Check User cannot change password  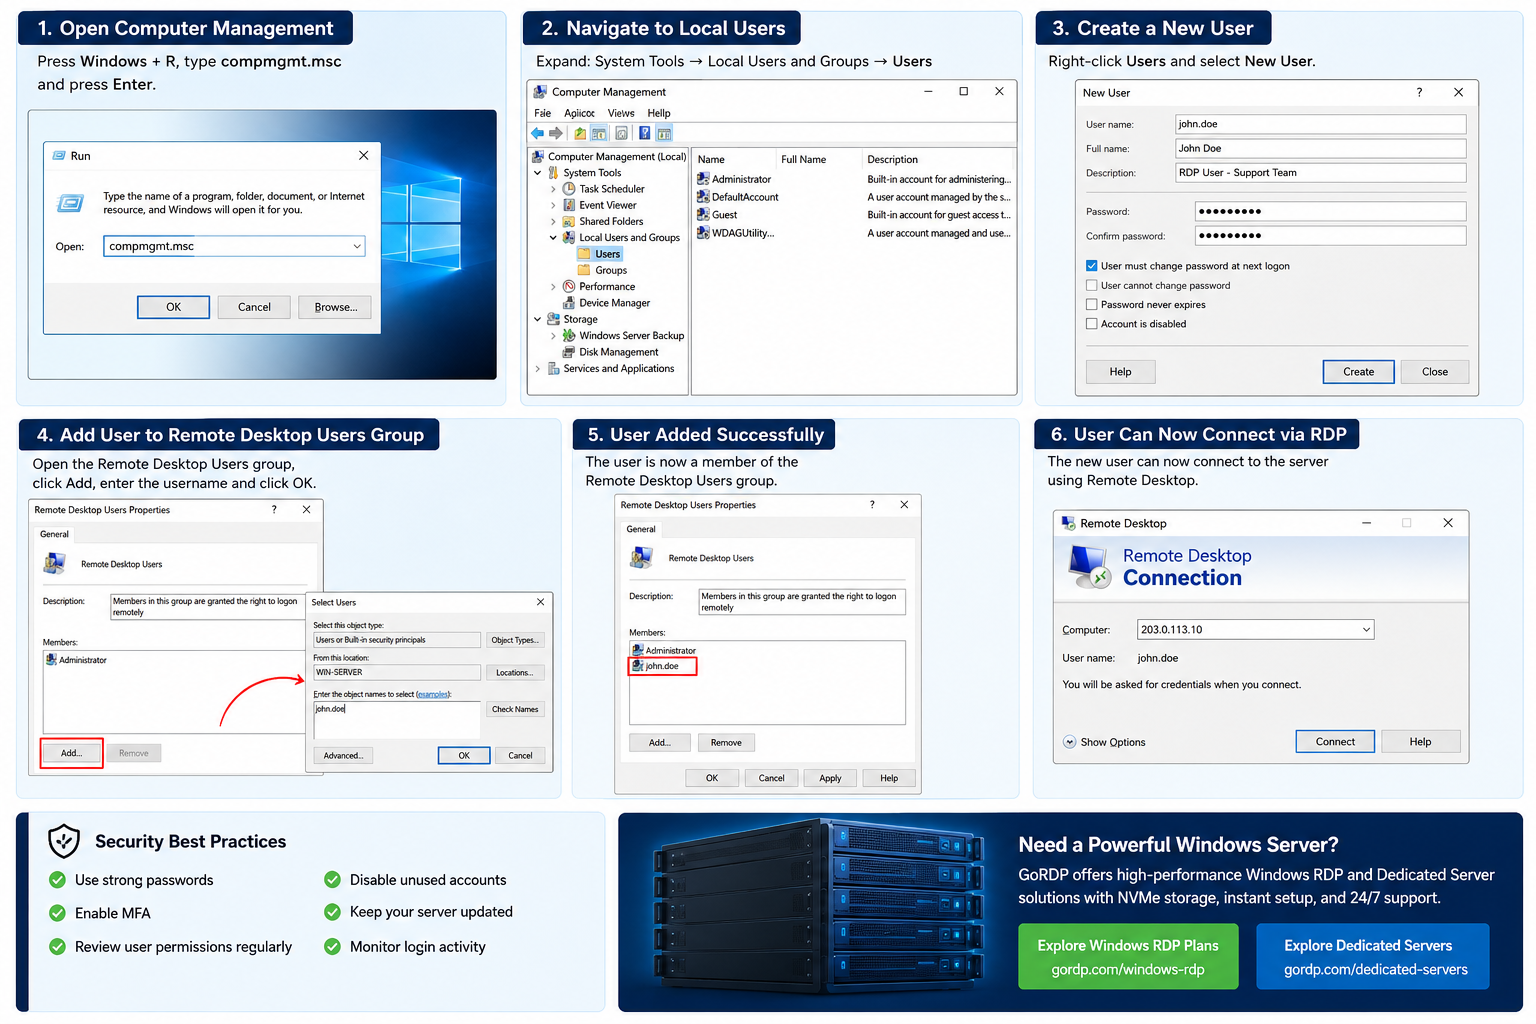(x=1092, y=285)
